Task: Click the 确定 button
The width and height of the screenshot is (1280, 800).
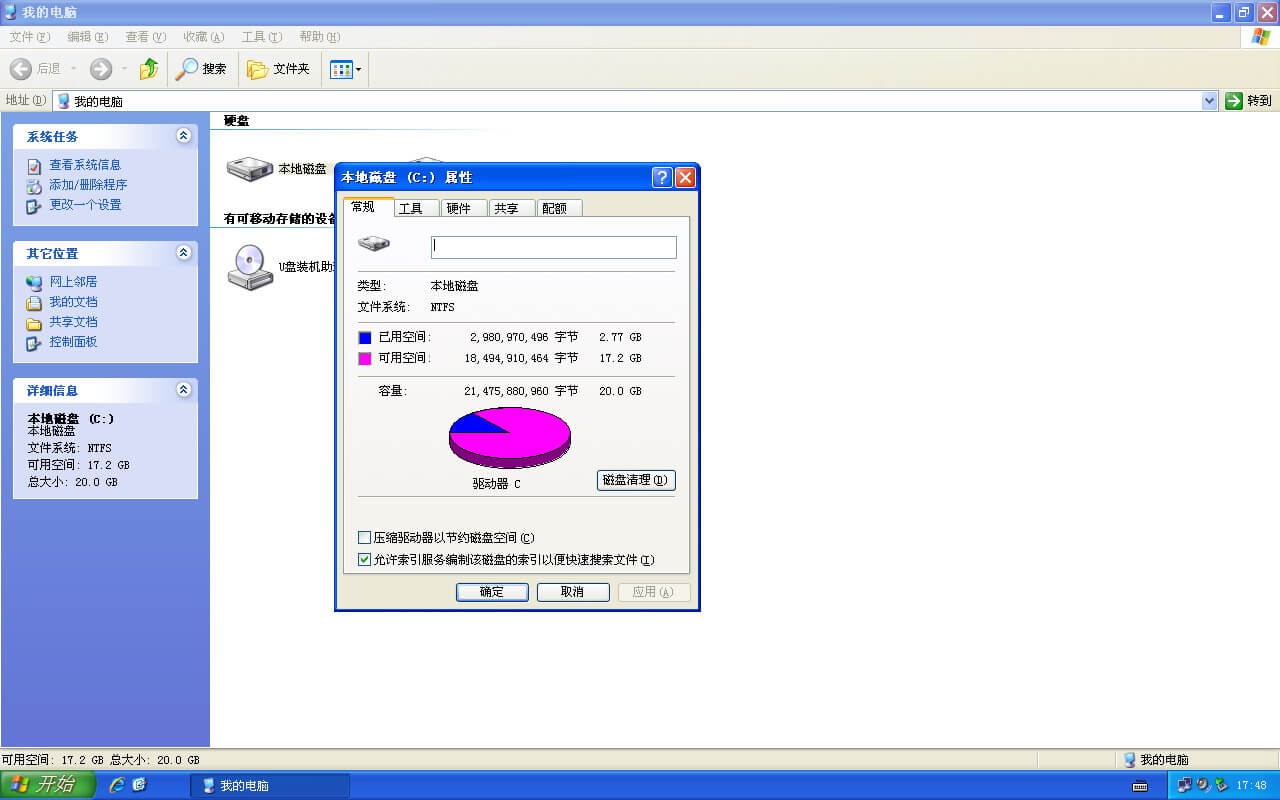Action: pyautogui.click(x=492, y=592)
